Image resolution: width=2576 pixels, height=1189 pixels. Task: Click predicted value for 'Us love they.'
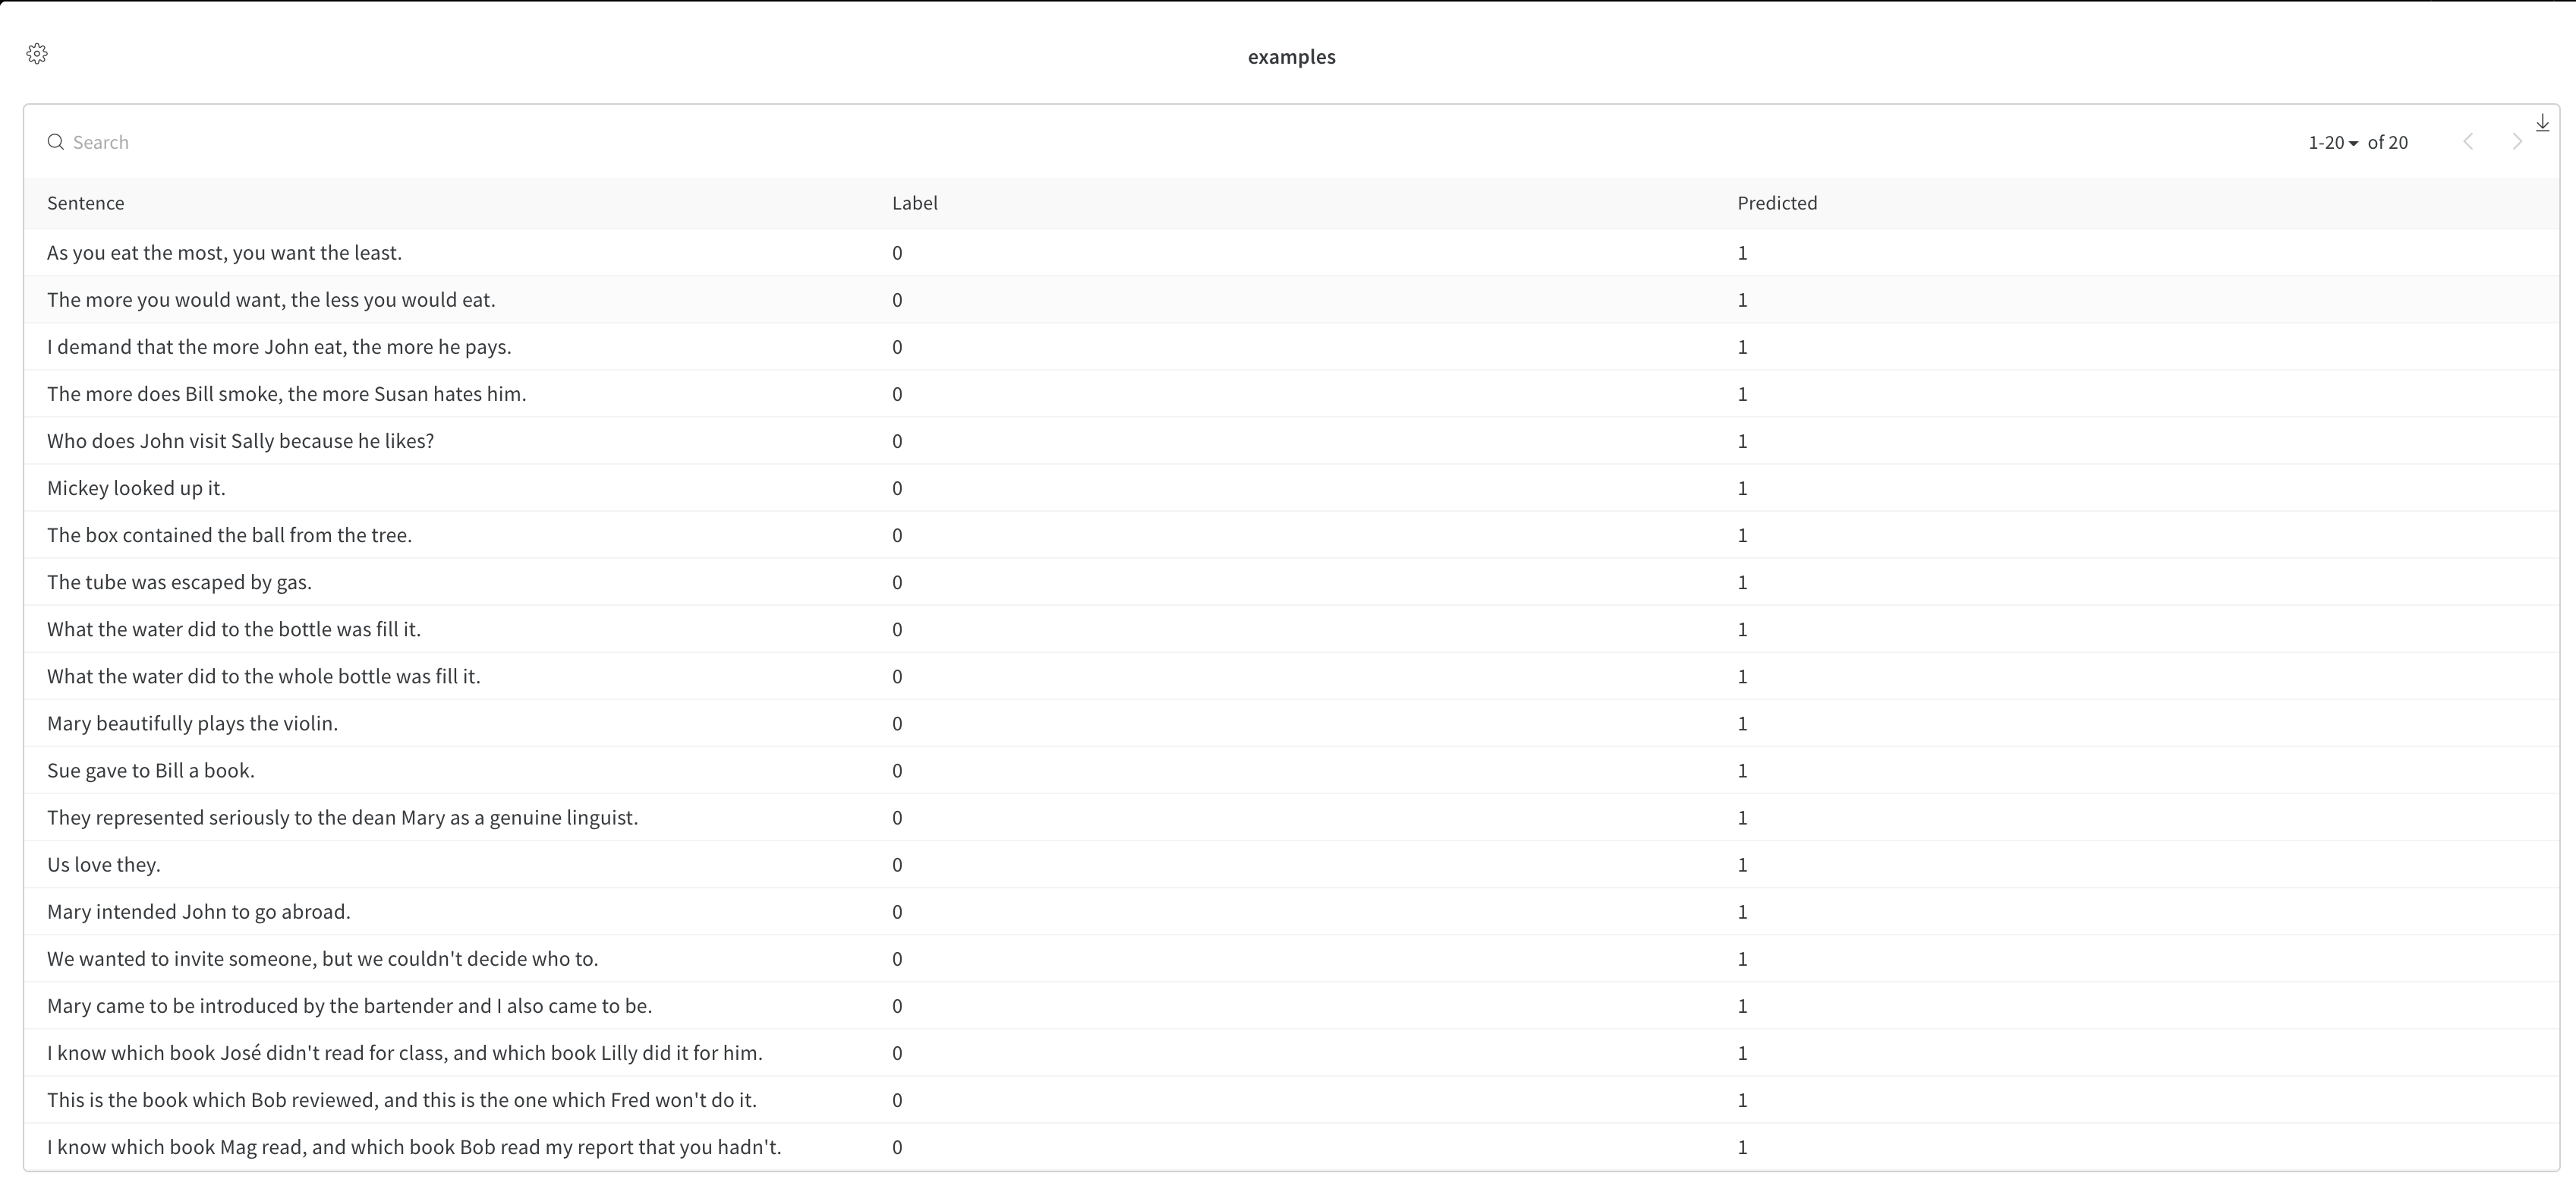(1742, 865)
